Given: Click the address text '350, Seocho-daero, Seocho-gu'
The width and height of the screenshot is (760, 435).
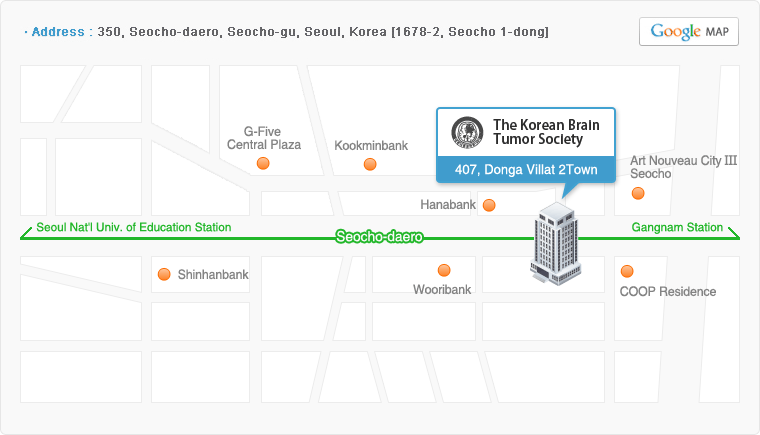Looking at the screenshot, I should [x=196, y=32].
